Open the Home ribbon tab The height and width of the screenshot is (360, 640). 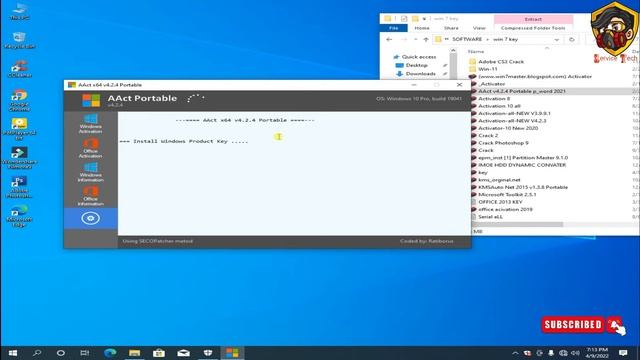coord(422,28)
